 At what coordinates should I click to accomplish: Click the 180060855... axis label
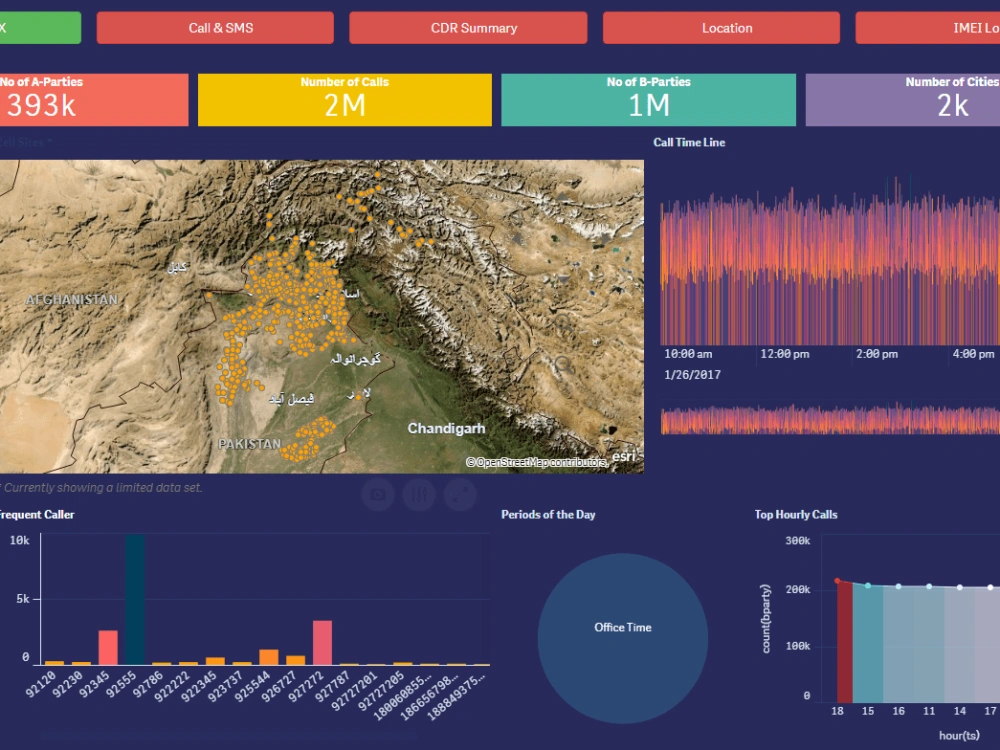402,696
